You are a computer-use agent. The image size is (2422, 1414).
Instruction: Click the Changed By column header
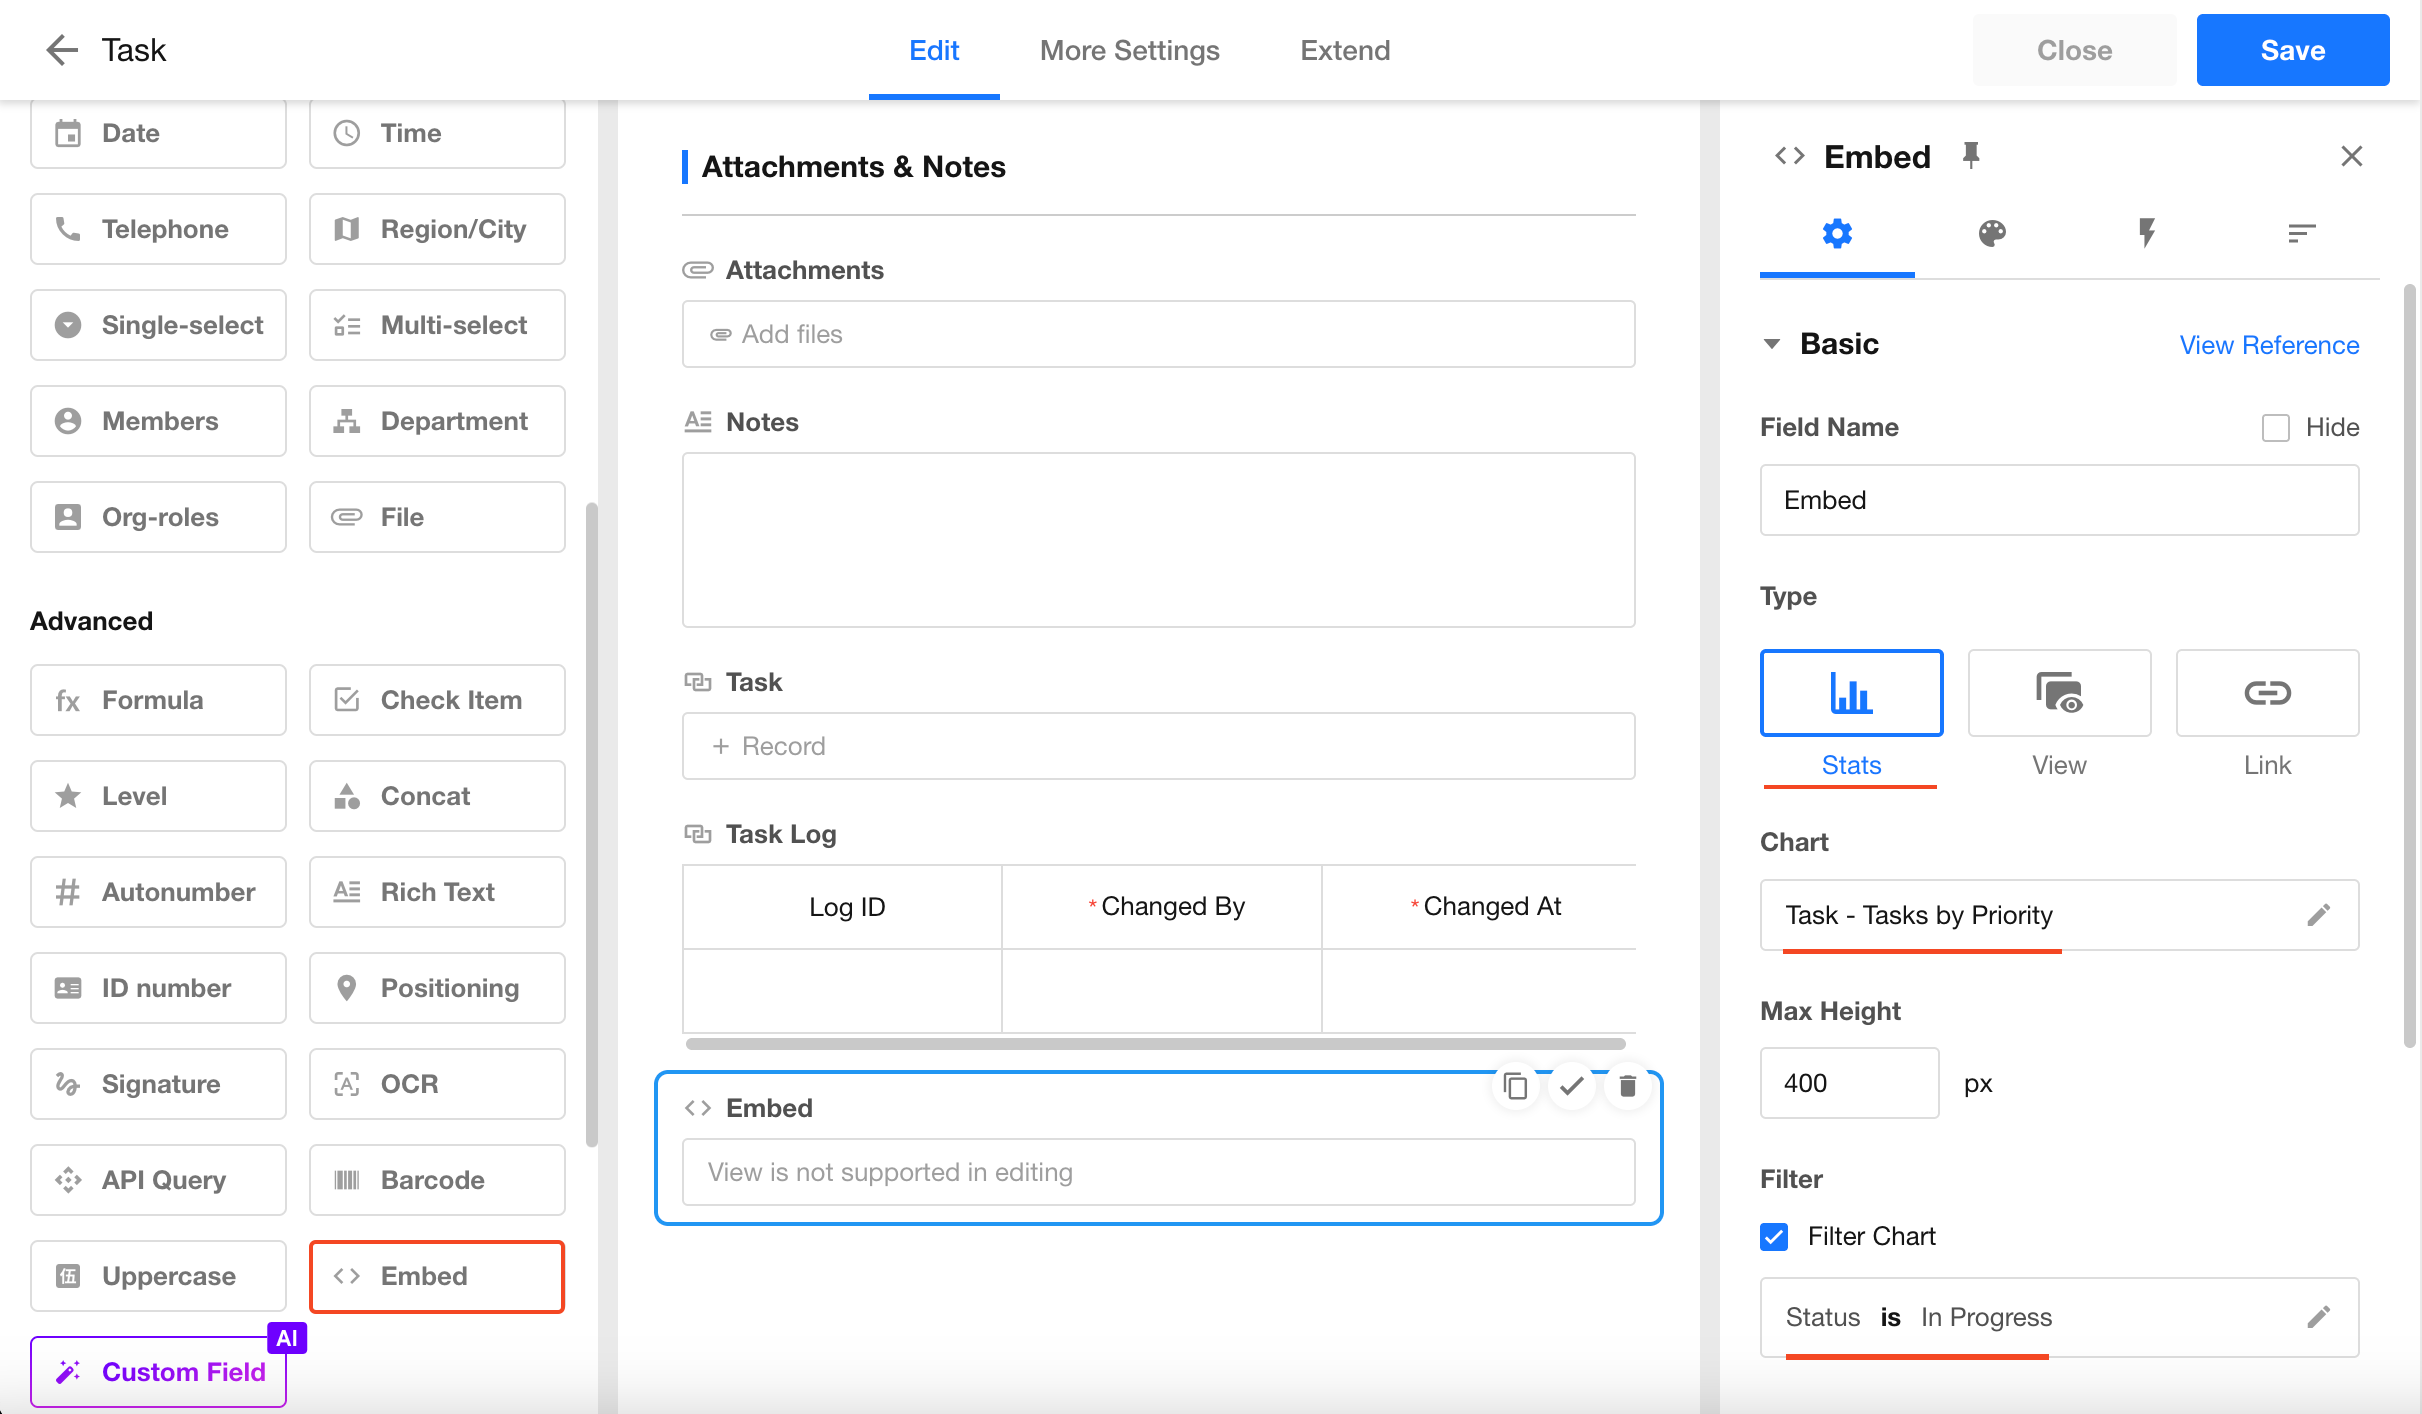(1162, 907)
